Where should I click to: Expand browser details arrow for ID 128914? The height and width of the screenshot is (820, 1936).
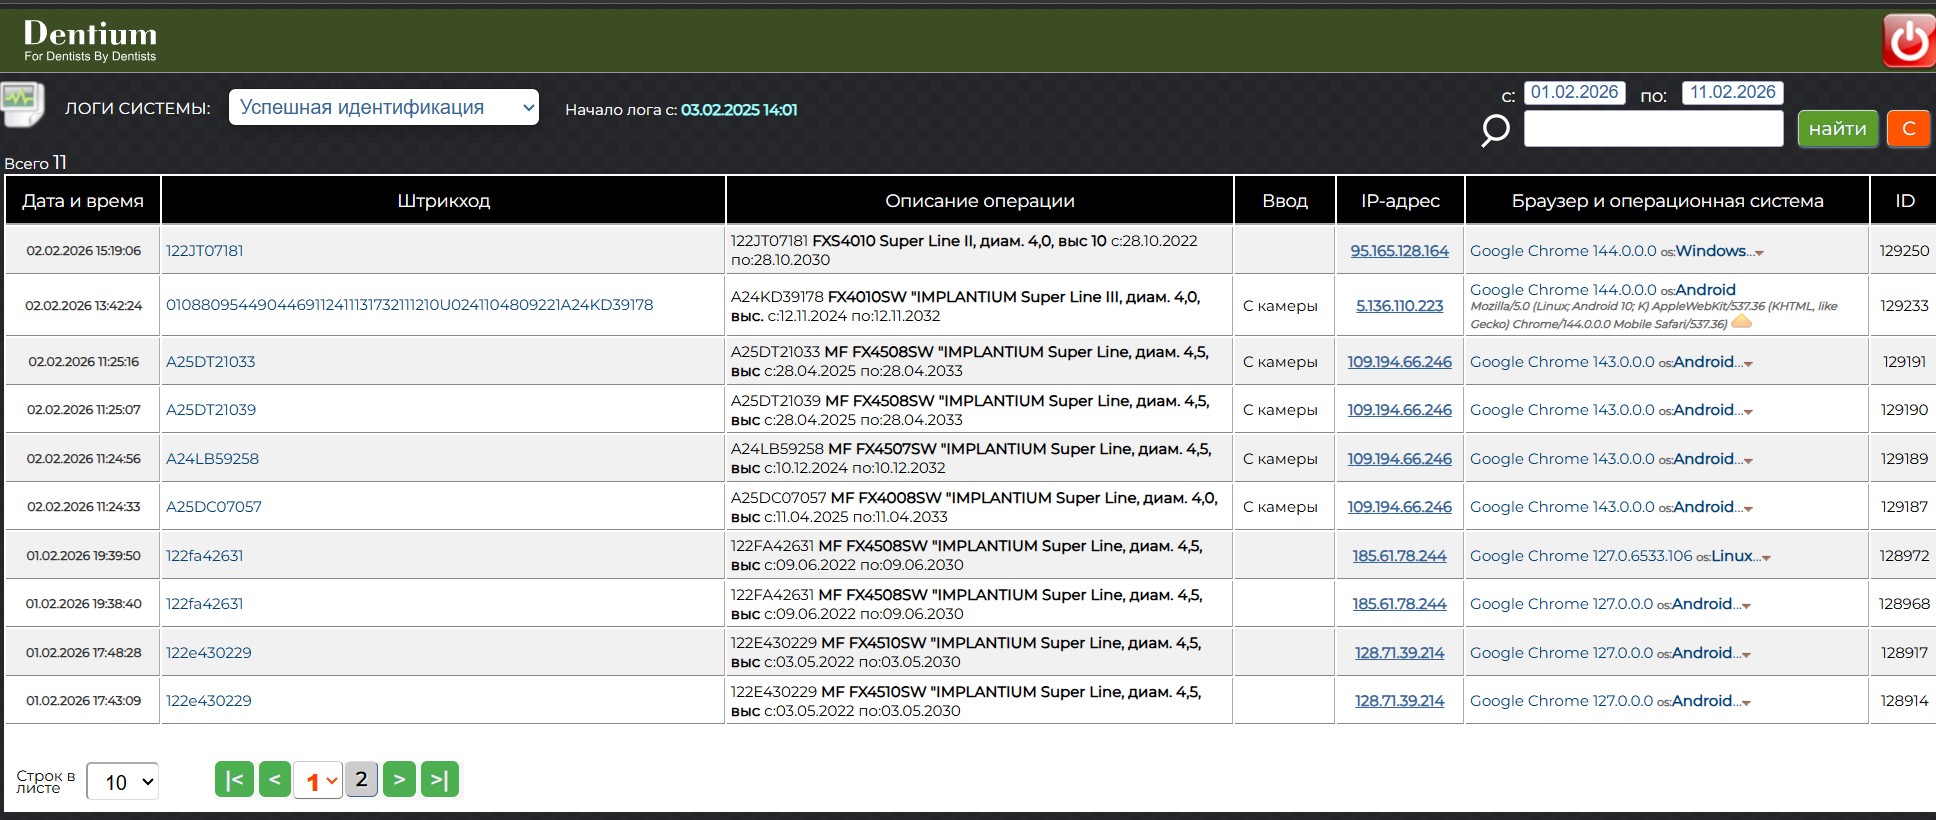[1746, 703]
